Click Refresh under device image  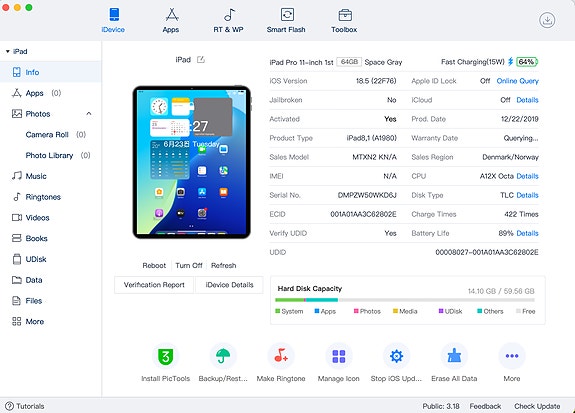tap(223, 266)
